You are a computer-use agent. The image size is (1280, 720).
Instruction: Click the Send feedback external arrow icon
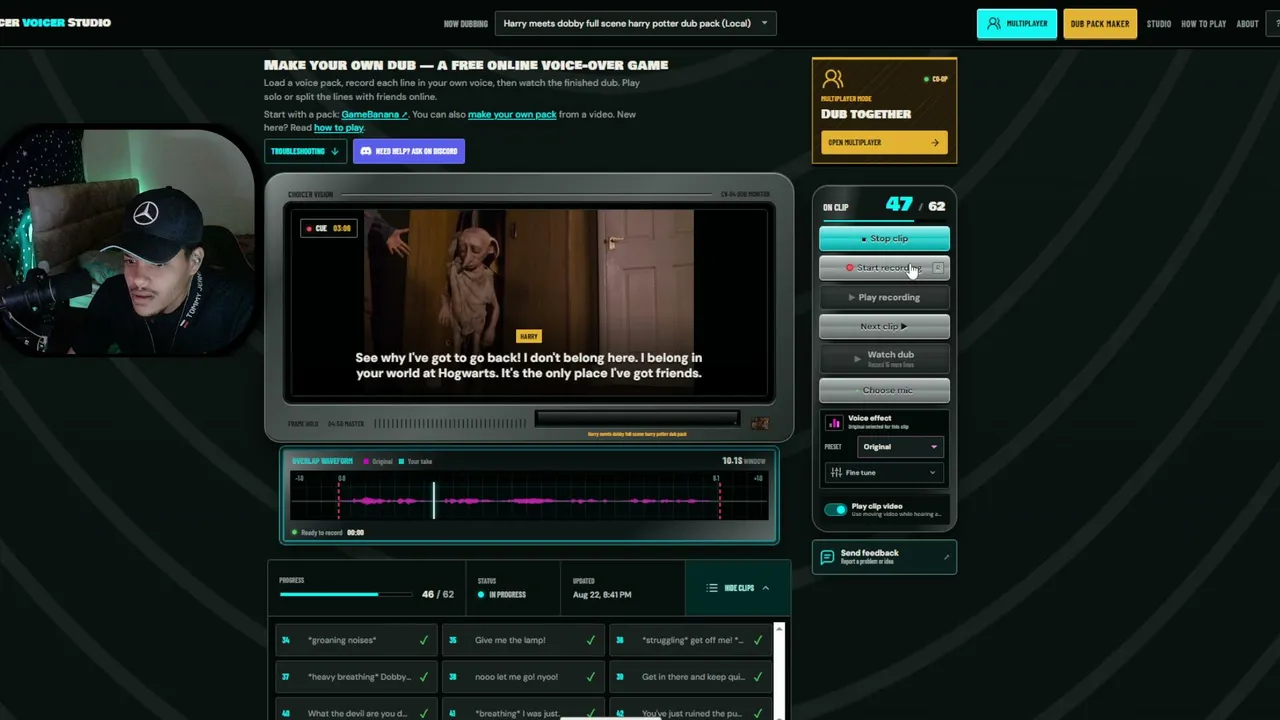[x=946, y=557]
